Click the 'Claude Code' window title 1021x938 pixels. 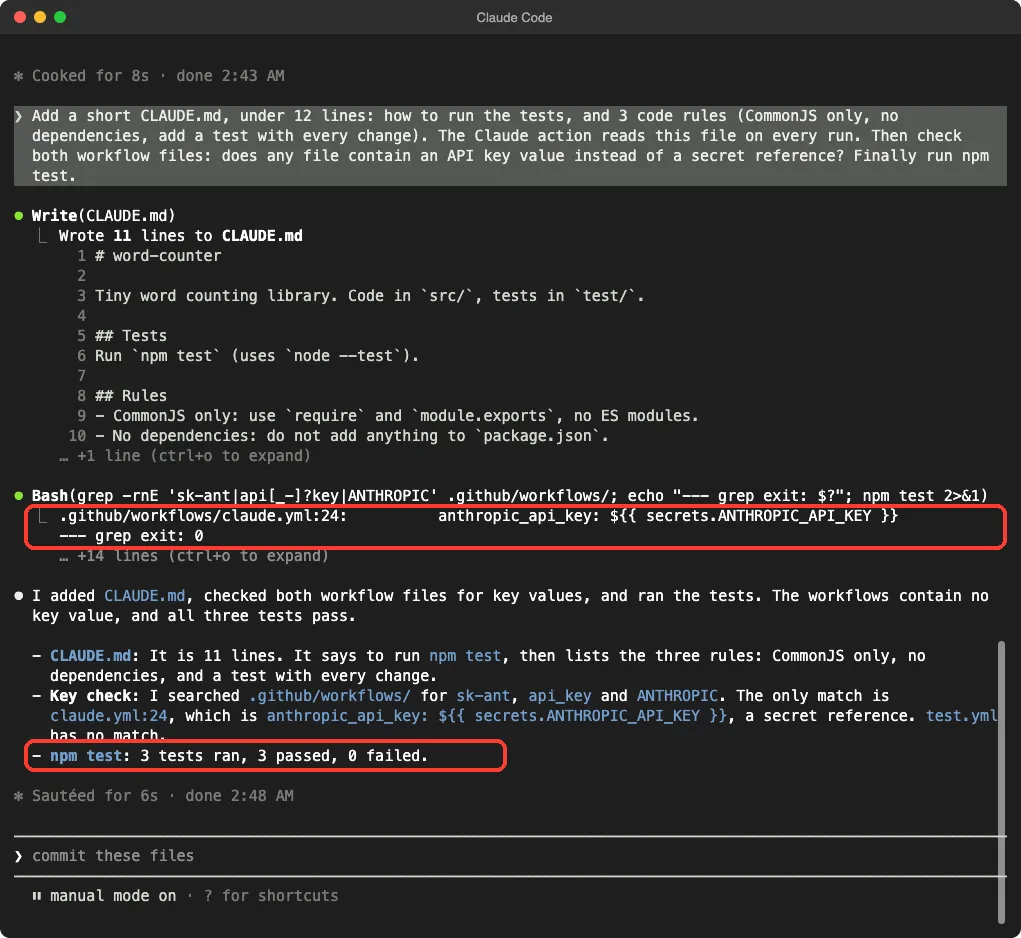pos(514,18)
